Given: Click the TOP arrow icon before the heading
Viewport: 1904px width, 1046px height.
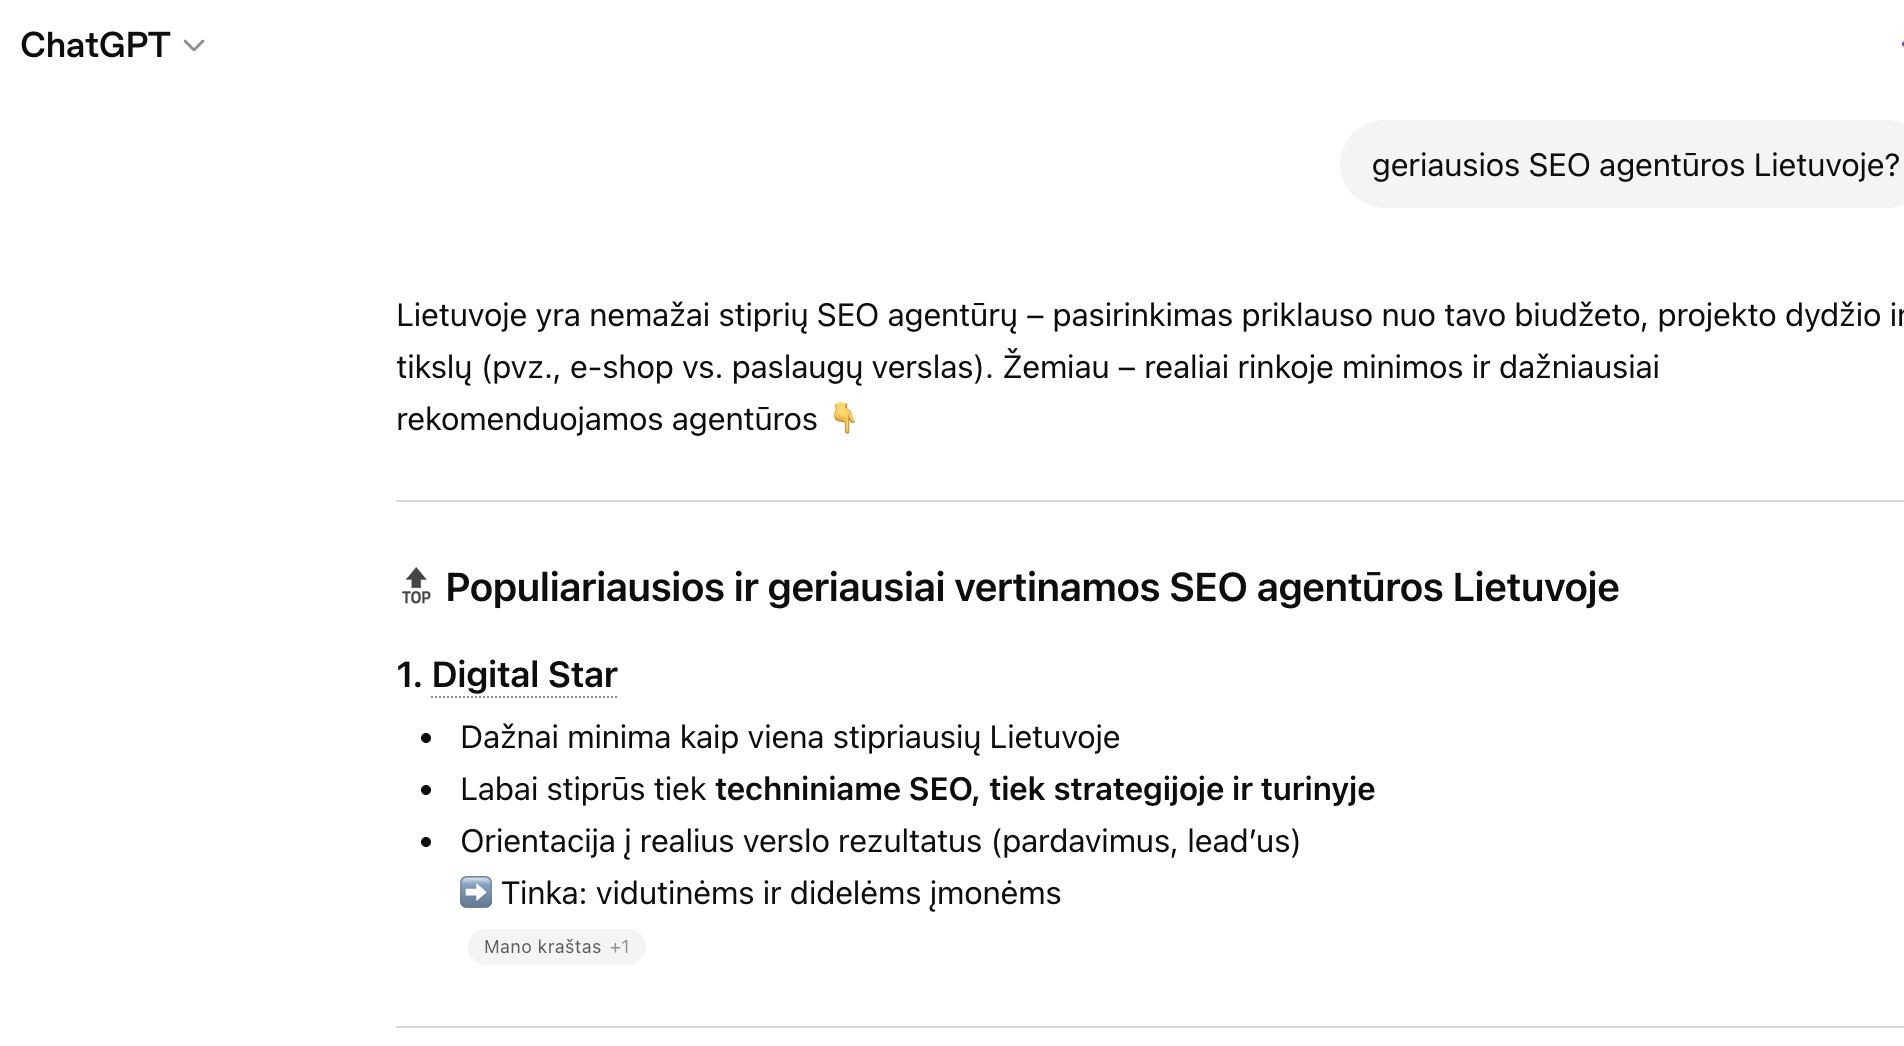Looking at the screenshot, I should point(415,586).
